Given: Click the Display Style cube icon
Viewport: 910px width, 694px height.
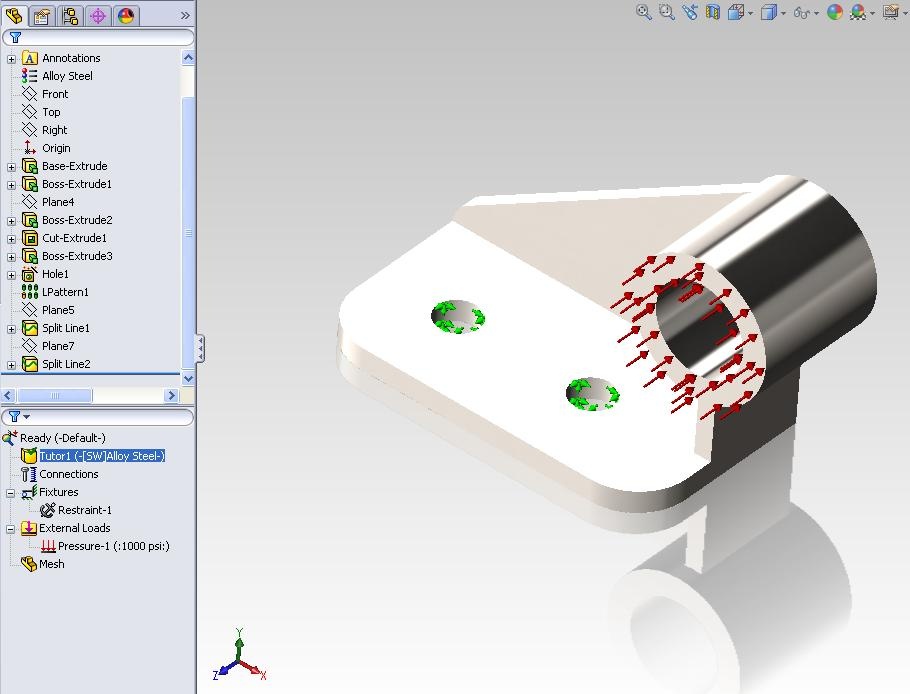Looking at the screenshot, I should (768, 12).
